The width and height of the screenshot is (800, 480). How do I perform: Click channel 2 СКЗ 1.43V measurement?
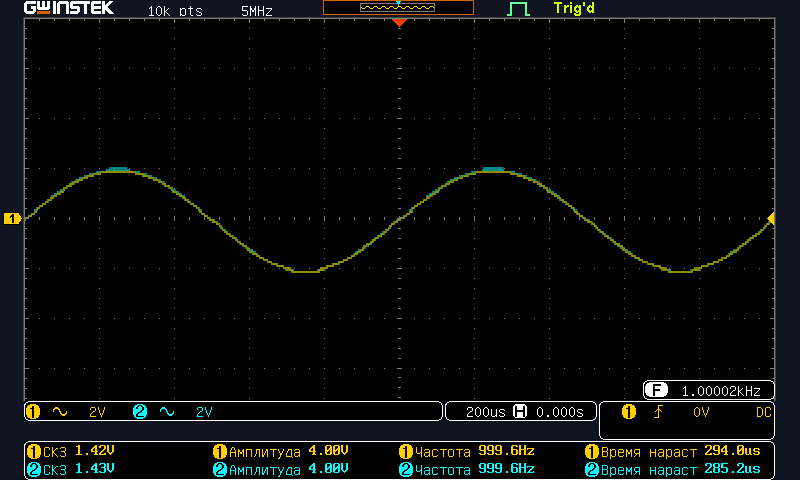point(71,469)
